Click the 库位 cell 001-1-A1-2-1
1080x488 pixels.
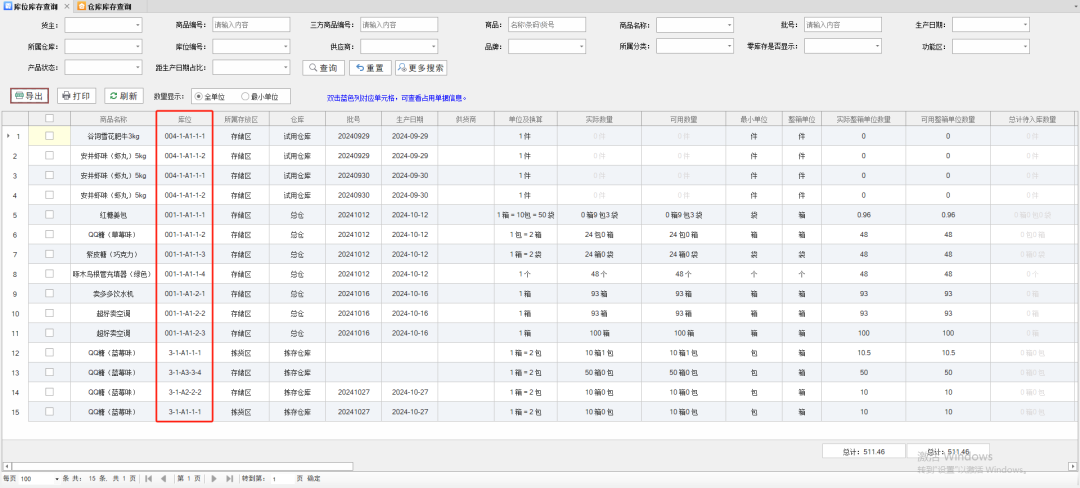tap(185, 294)
